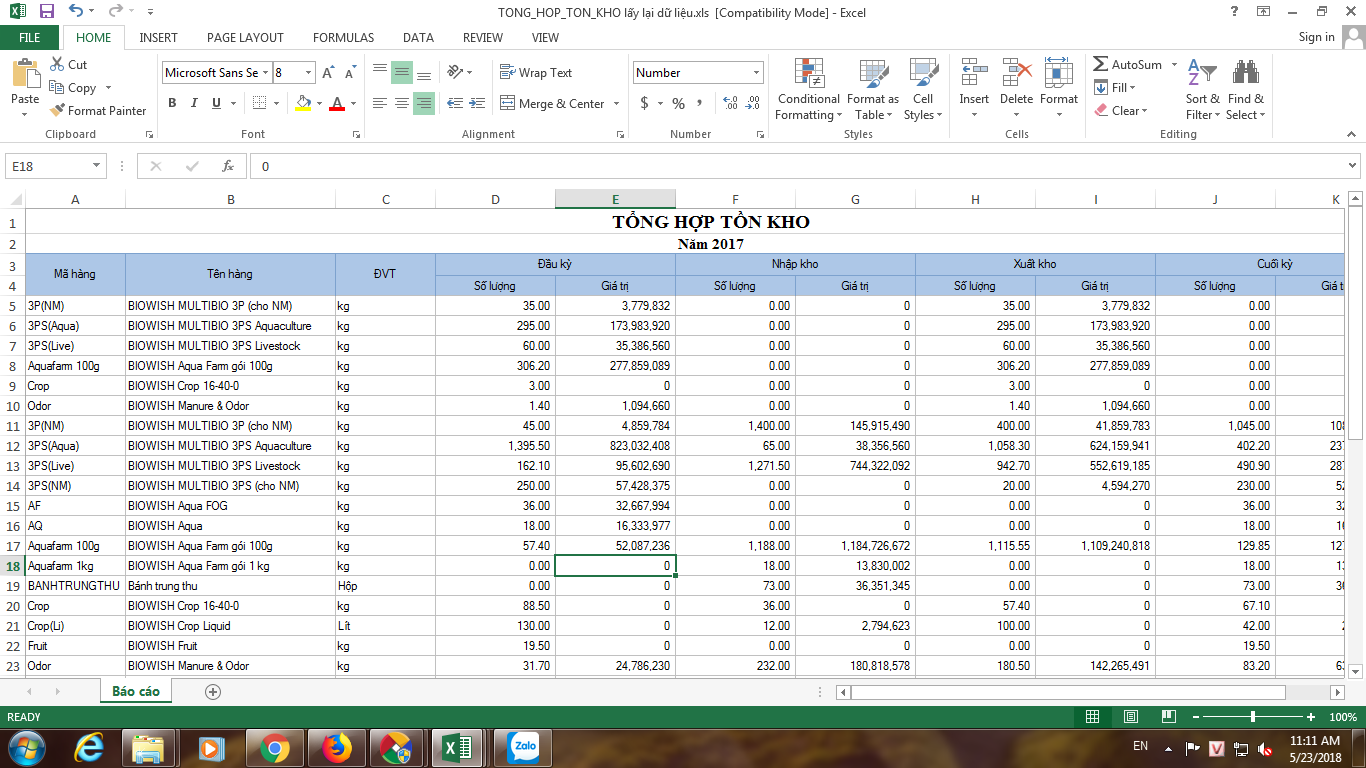Toggle Wrap Text

click(536, 73)
